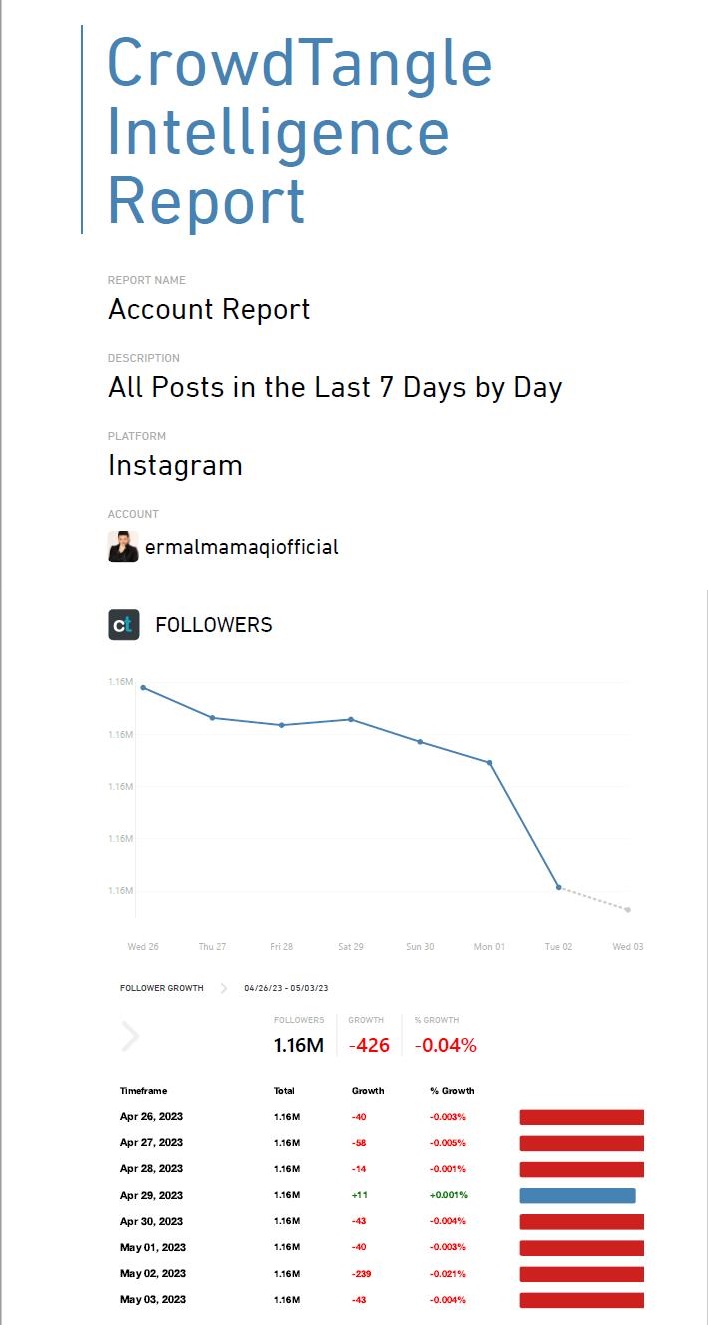
Task: Sort by the Timeframe column header
Action: click(x=143, y=1091)
